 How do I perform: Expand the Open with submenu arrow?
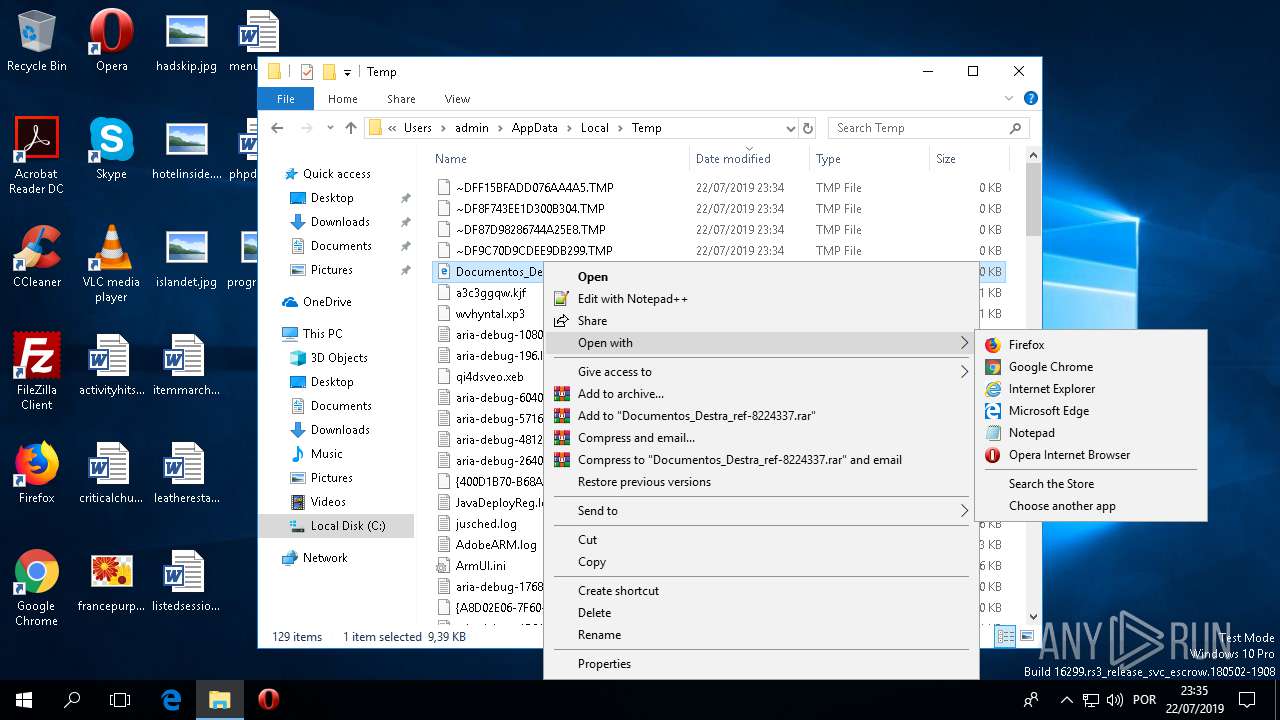[964, 343]
